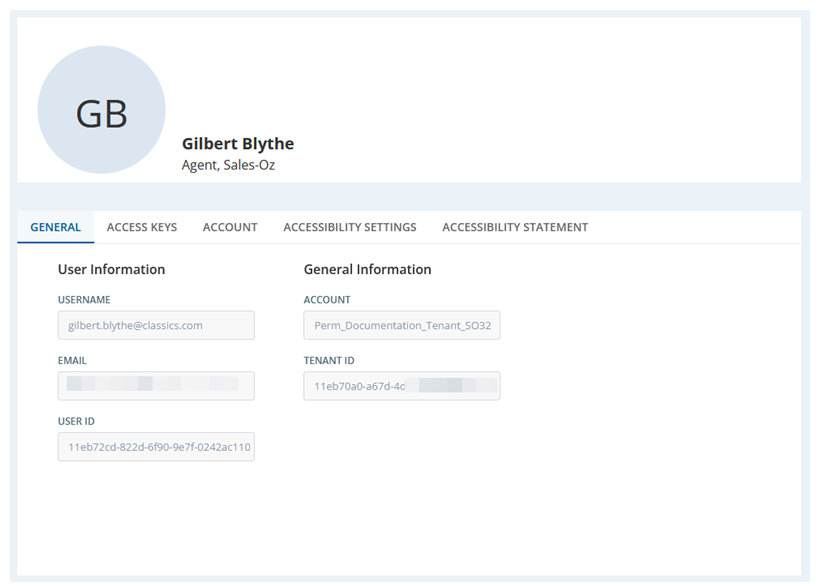Click the General Information section heading
Image resolution: width=820 pixels, height=586 pixels.
coord(366,269)
